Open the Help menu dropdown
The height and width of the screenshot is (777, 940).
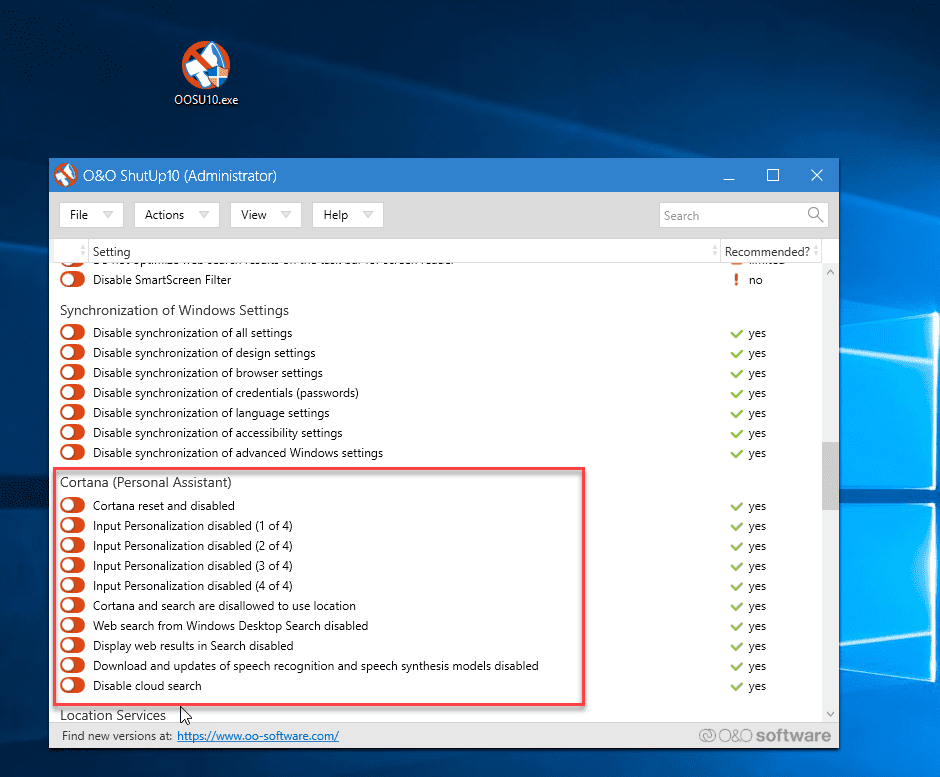pos(348,215)
